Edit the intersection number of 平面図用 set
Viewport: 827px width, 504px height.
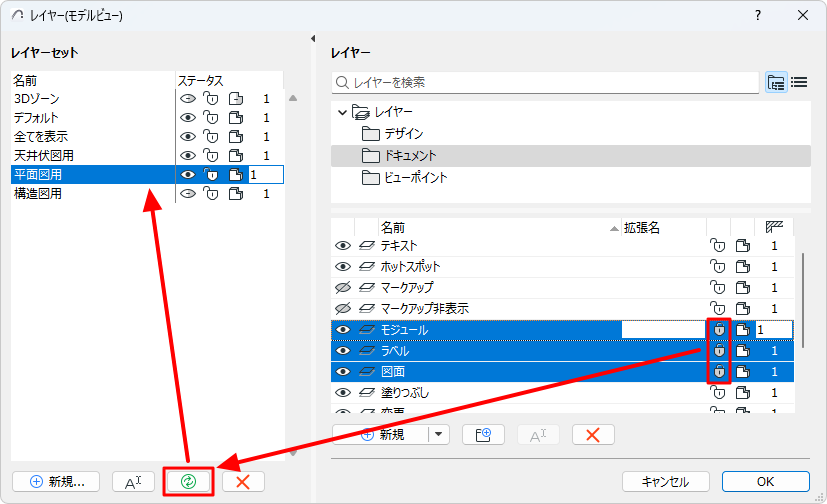point(266,175)
